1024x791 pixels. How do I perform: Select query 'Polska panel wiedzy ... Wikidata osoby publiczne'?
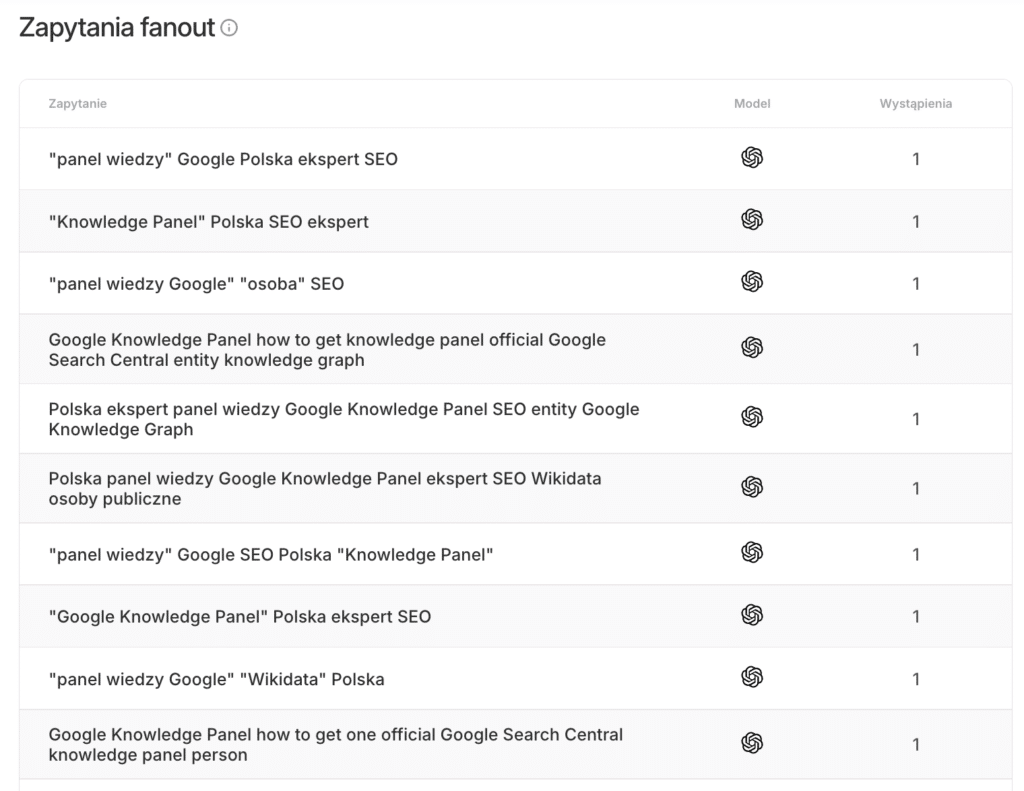325,489
